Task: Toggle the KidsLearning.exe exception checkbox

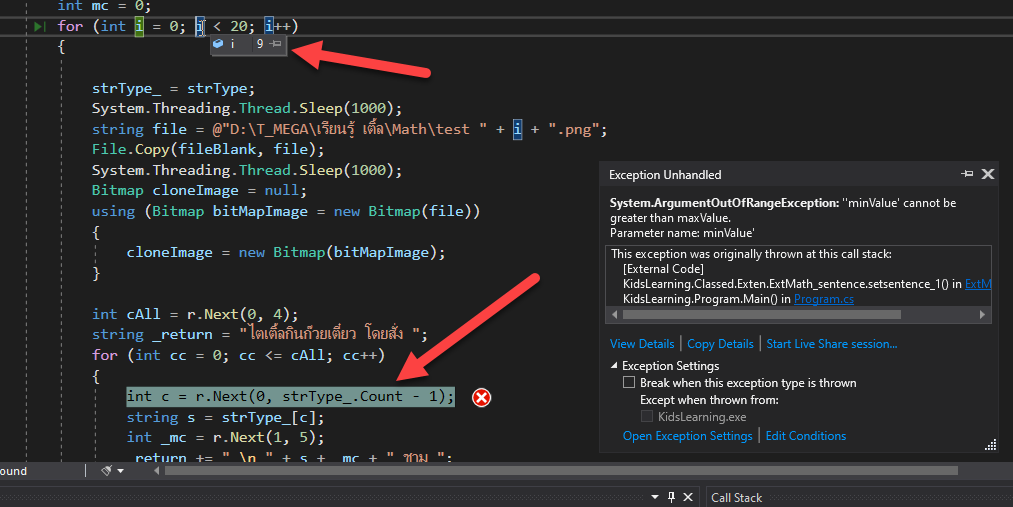Action: (x=647, y=416)
